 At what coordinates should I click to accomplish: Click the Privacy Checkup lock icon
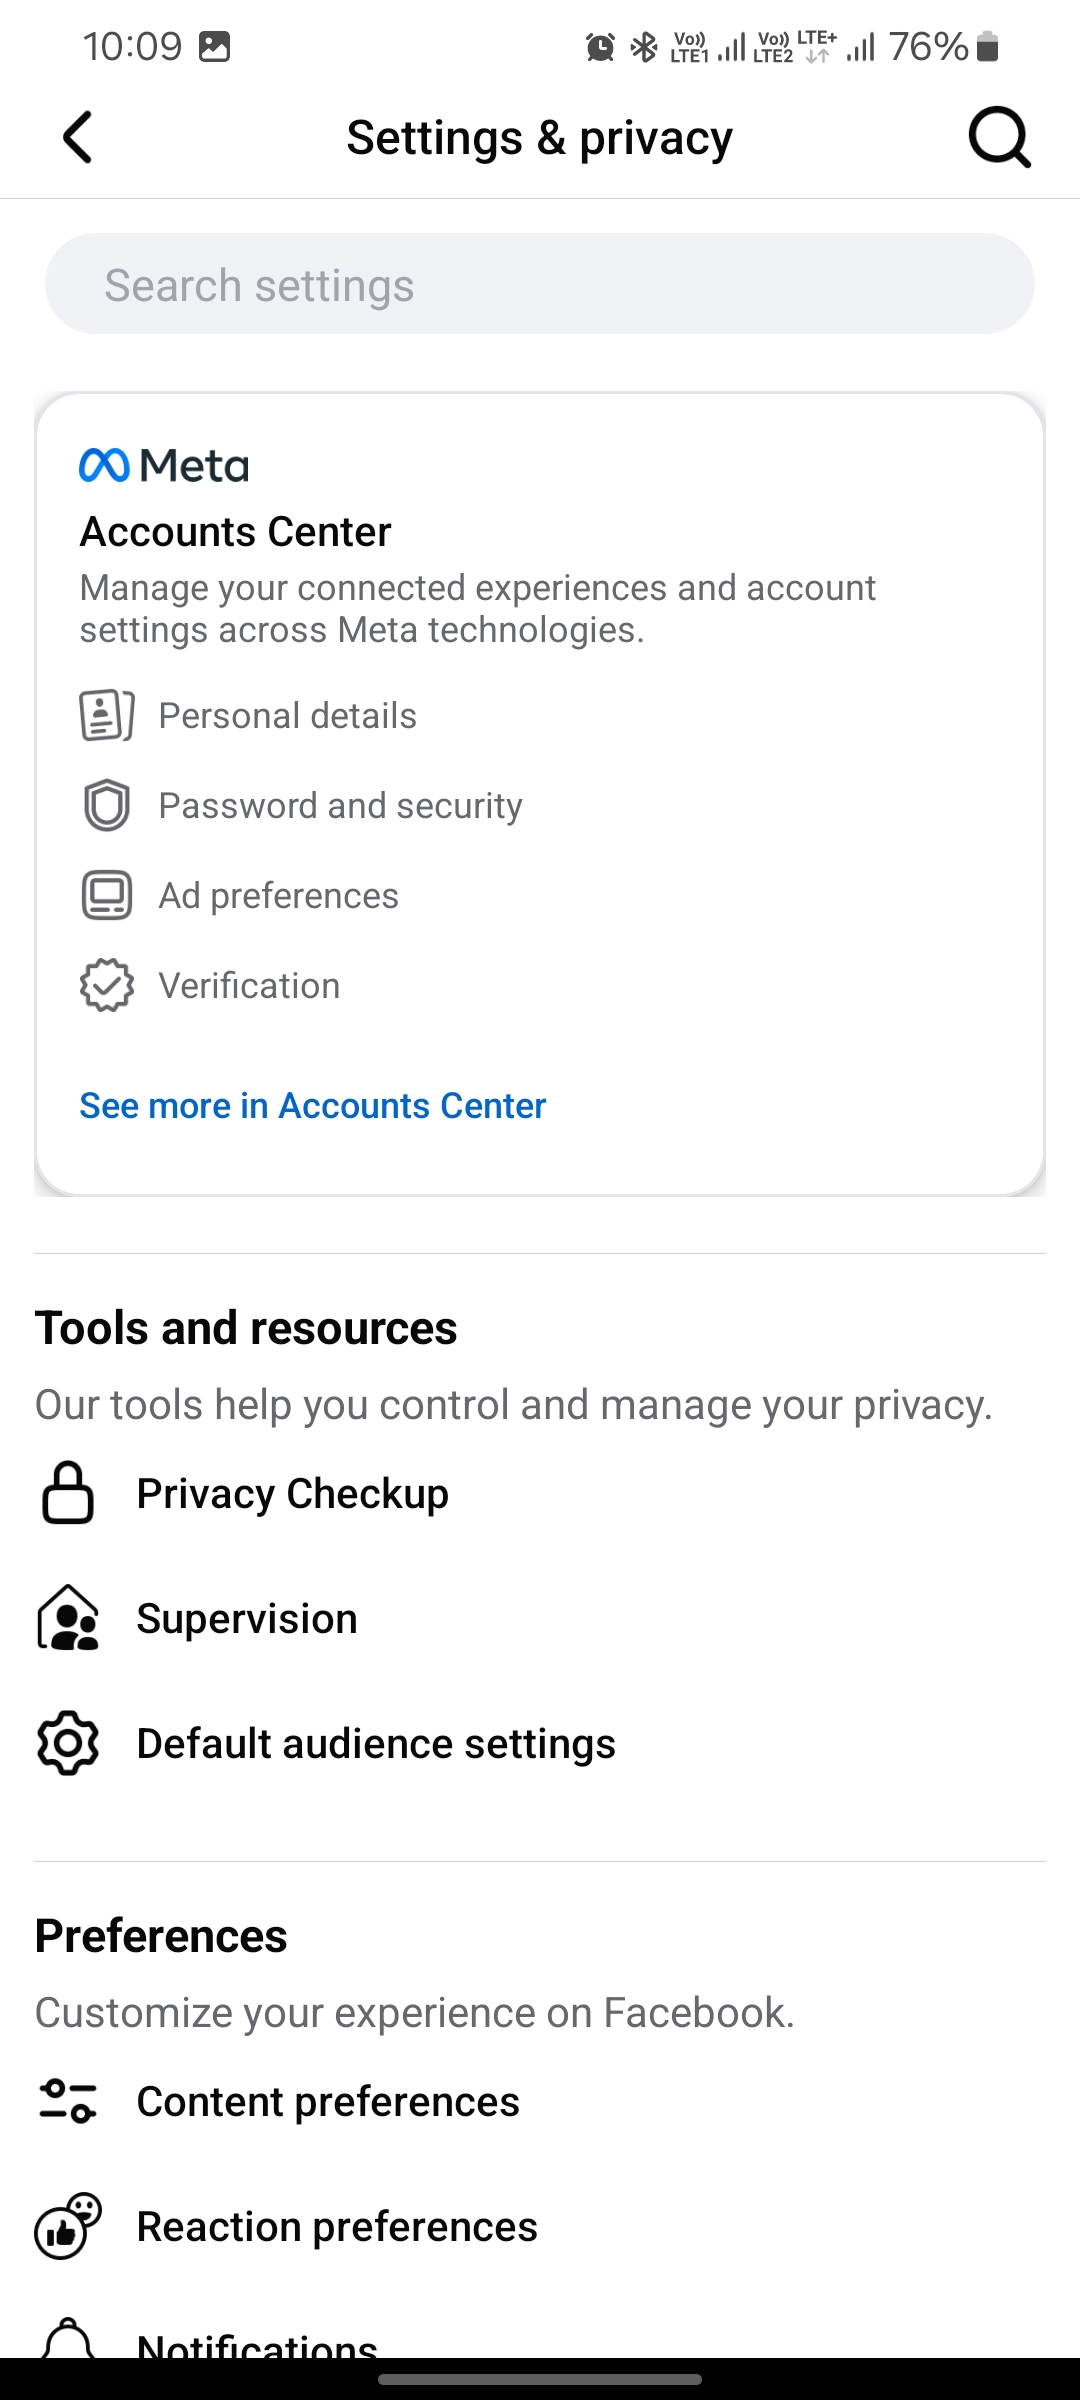(68, 1493)
